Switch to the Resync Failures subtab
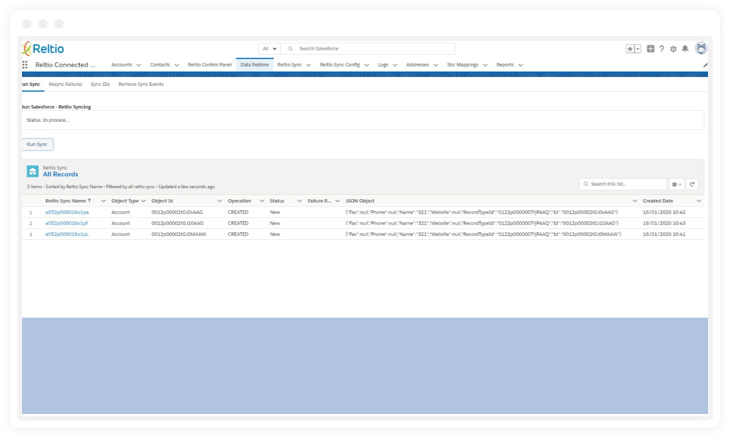 65,84
